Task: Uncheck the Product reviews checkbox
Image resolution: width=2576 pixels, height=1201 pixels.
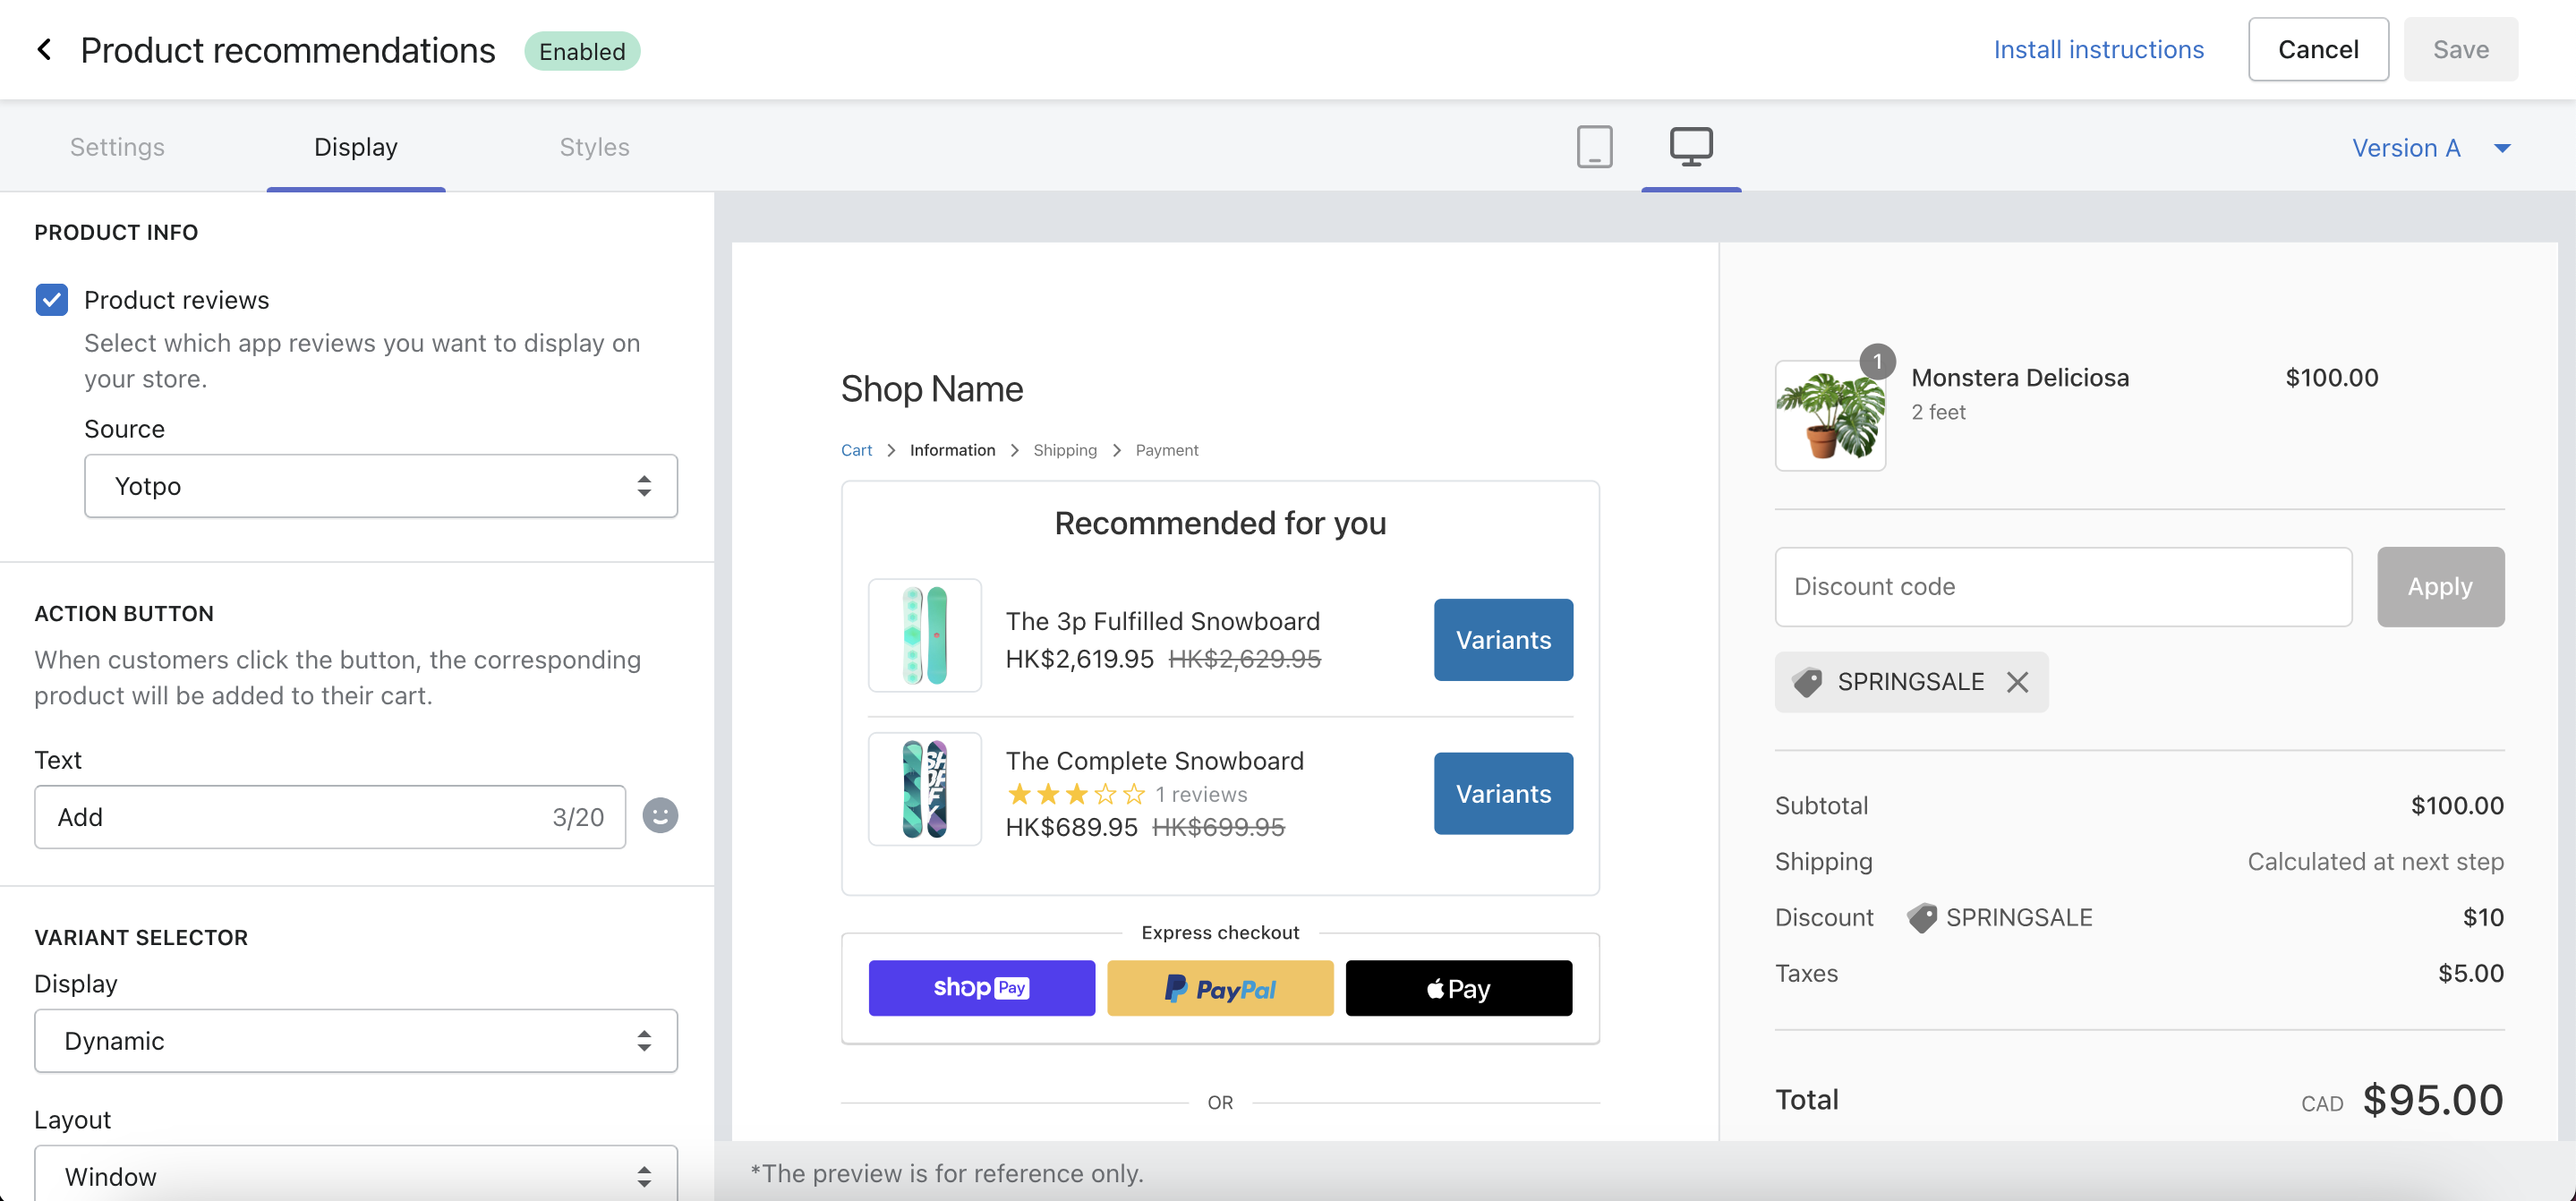Action: 52,300
